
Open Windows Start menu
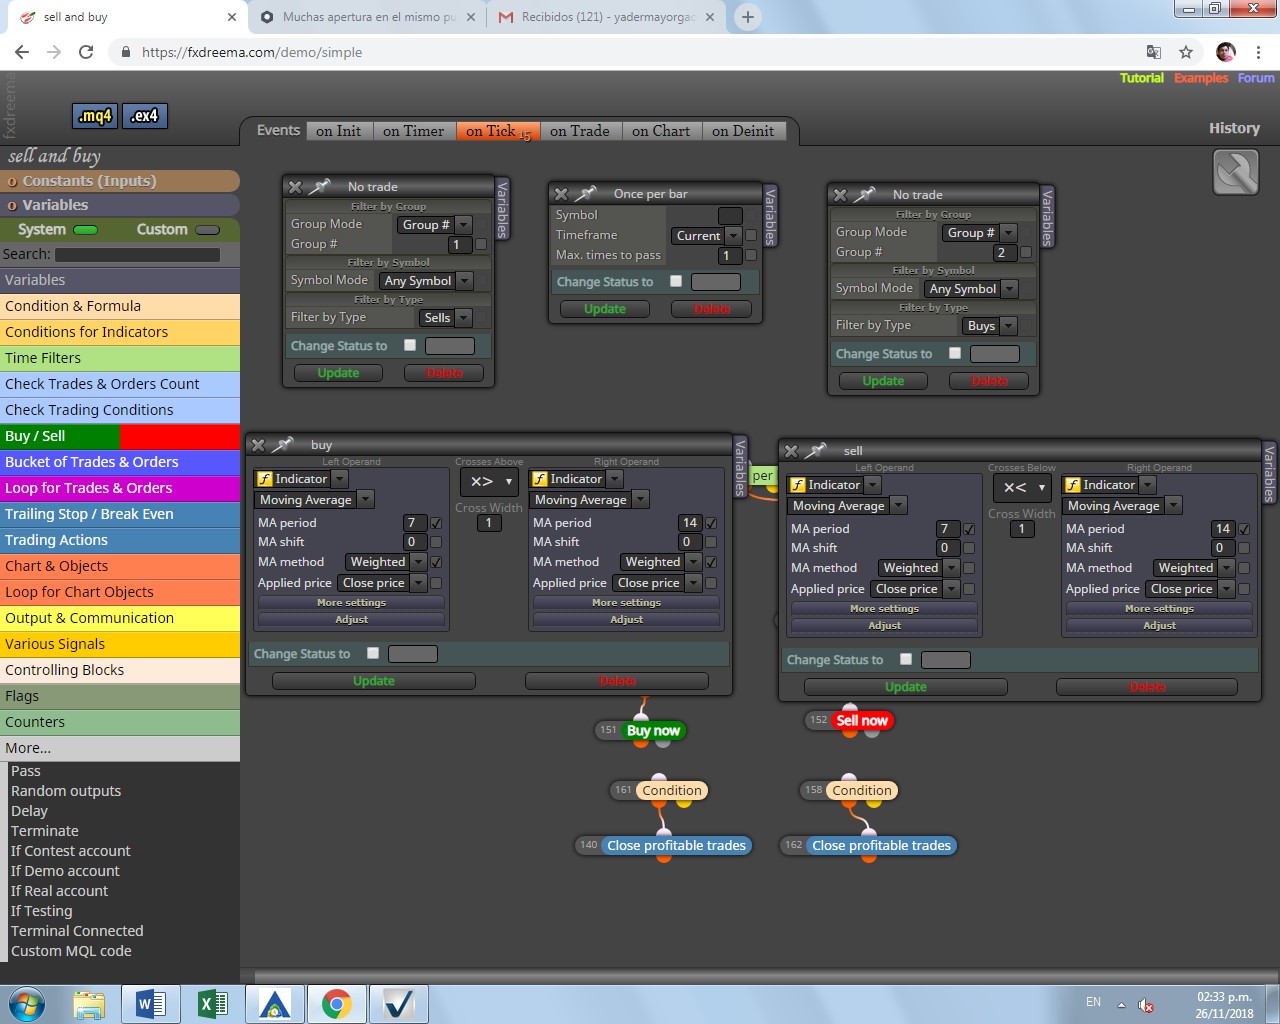pos(26,1004)
